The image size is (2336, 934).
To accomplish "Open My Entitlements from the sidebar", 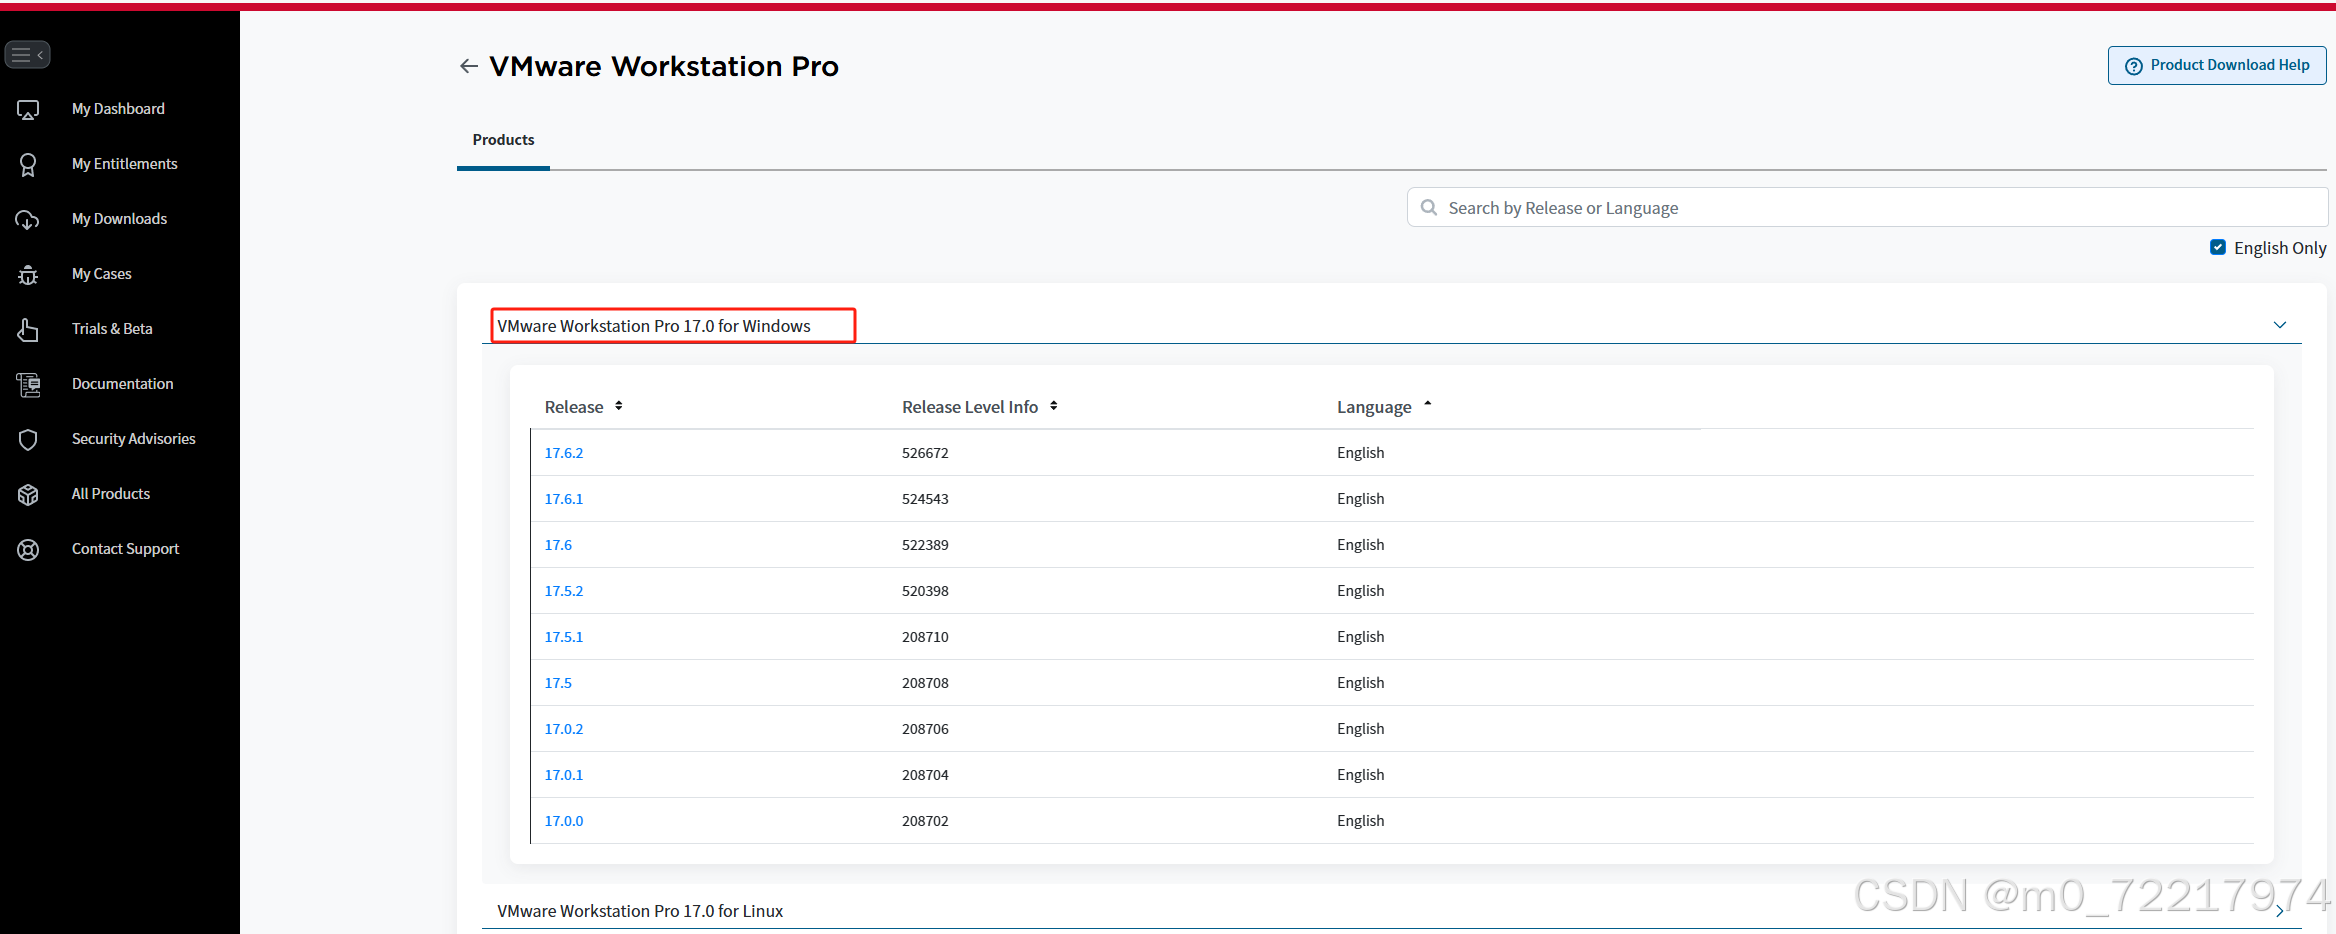I will click(x=27, y=164).
